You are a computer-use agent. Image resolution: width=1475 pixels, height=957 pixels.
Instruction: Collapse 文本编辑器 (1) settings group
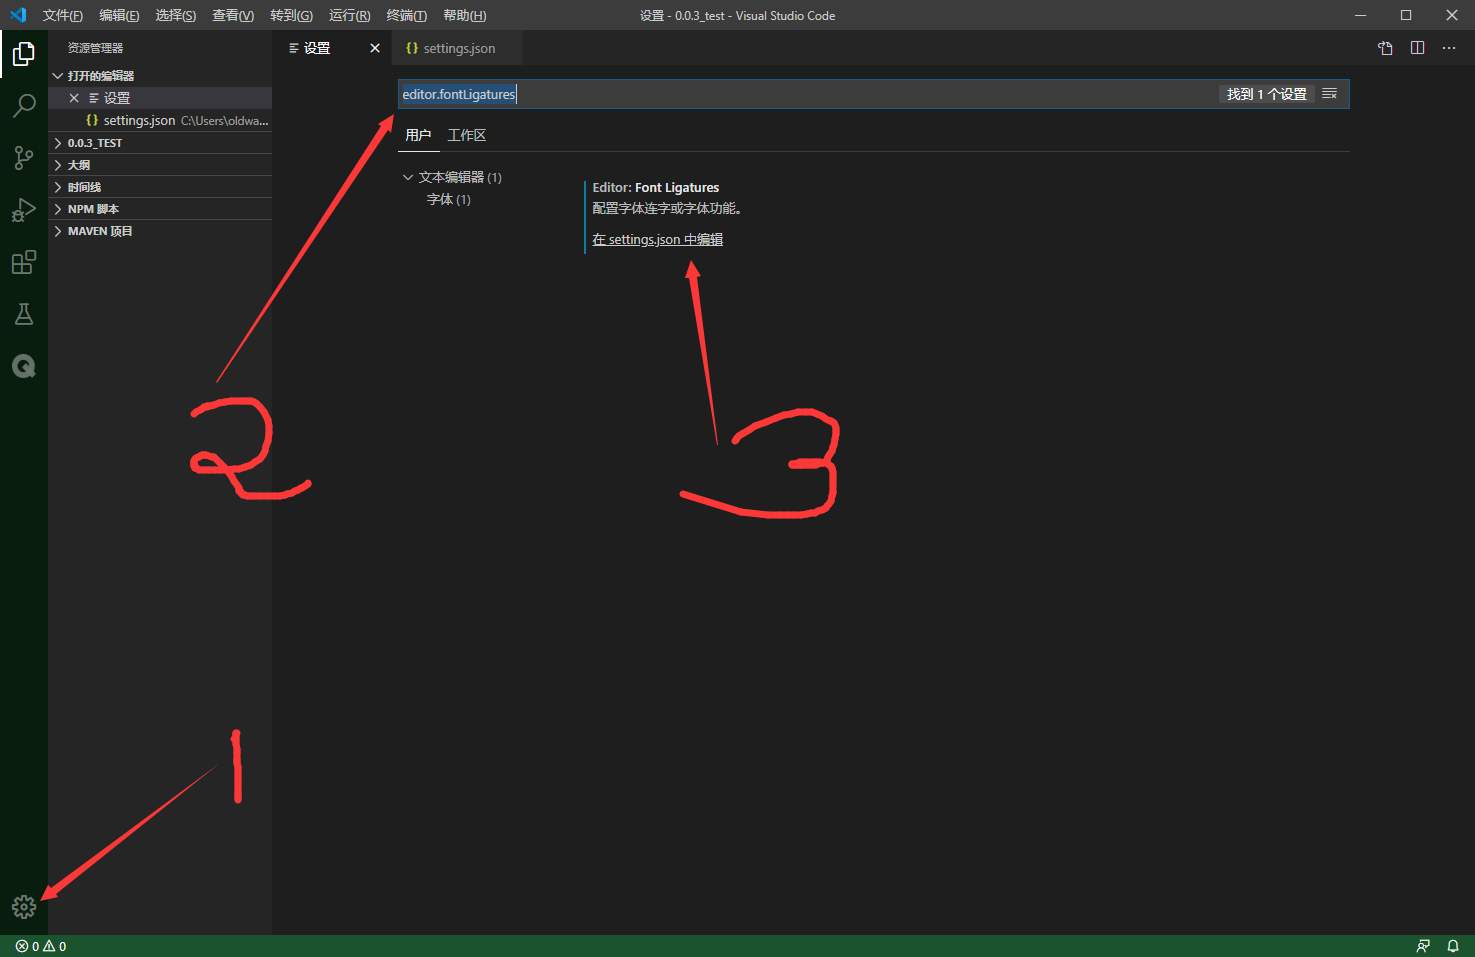click(x=408, y=177)
